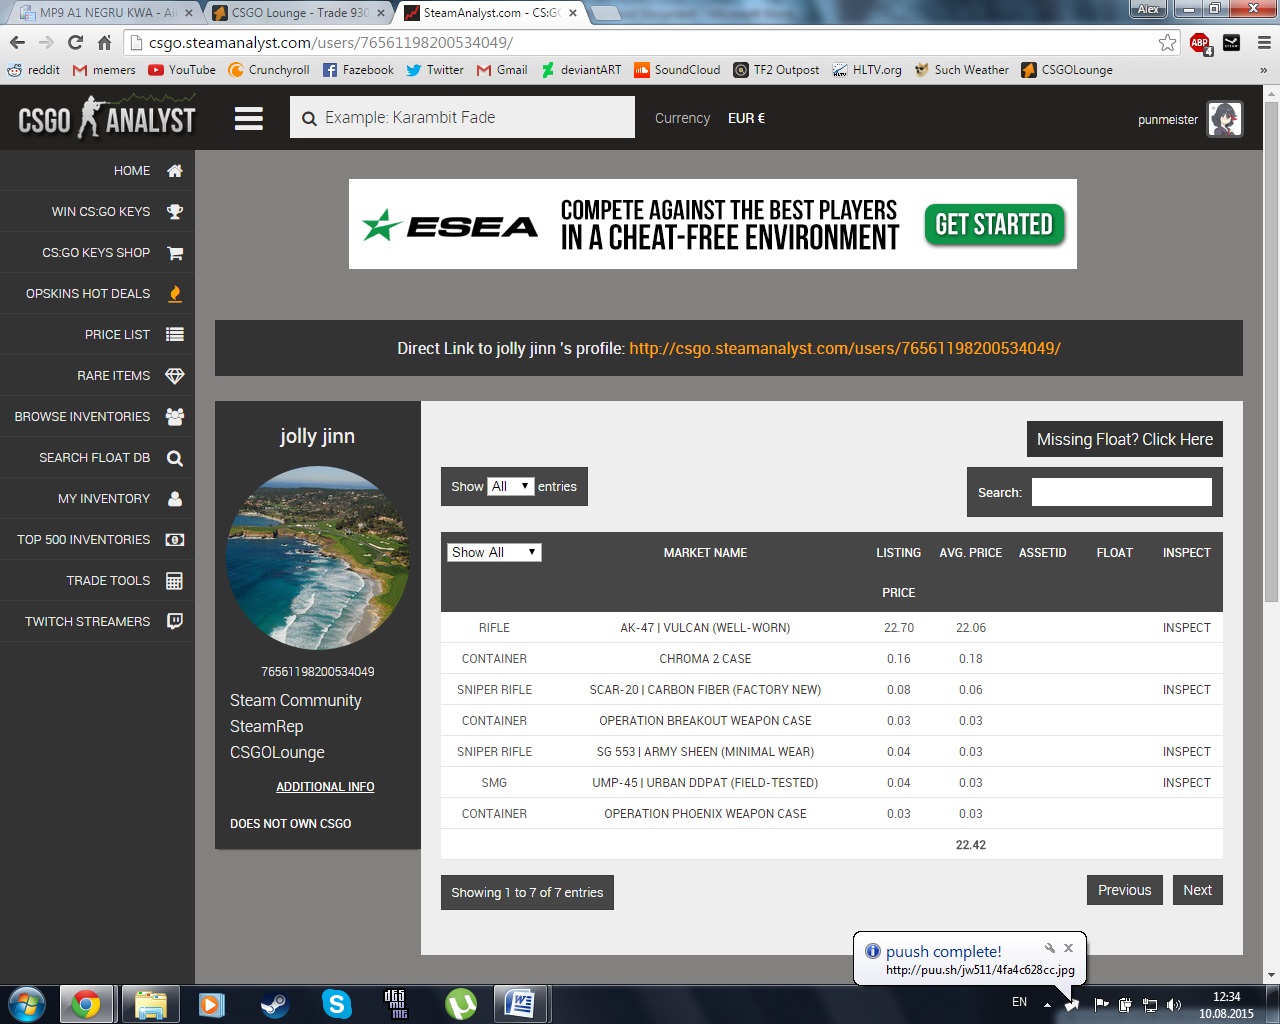Screen dimensions: 1280x1024
Task: Click the diamond Rare Items icon
Action: [x=175, y=376]
